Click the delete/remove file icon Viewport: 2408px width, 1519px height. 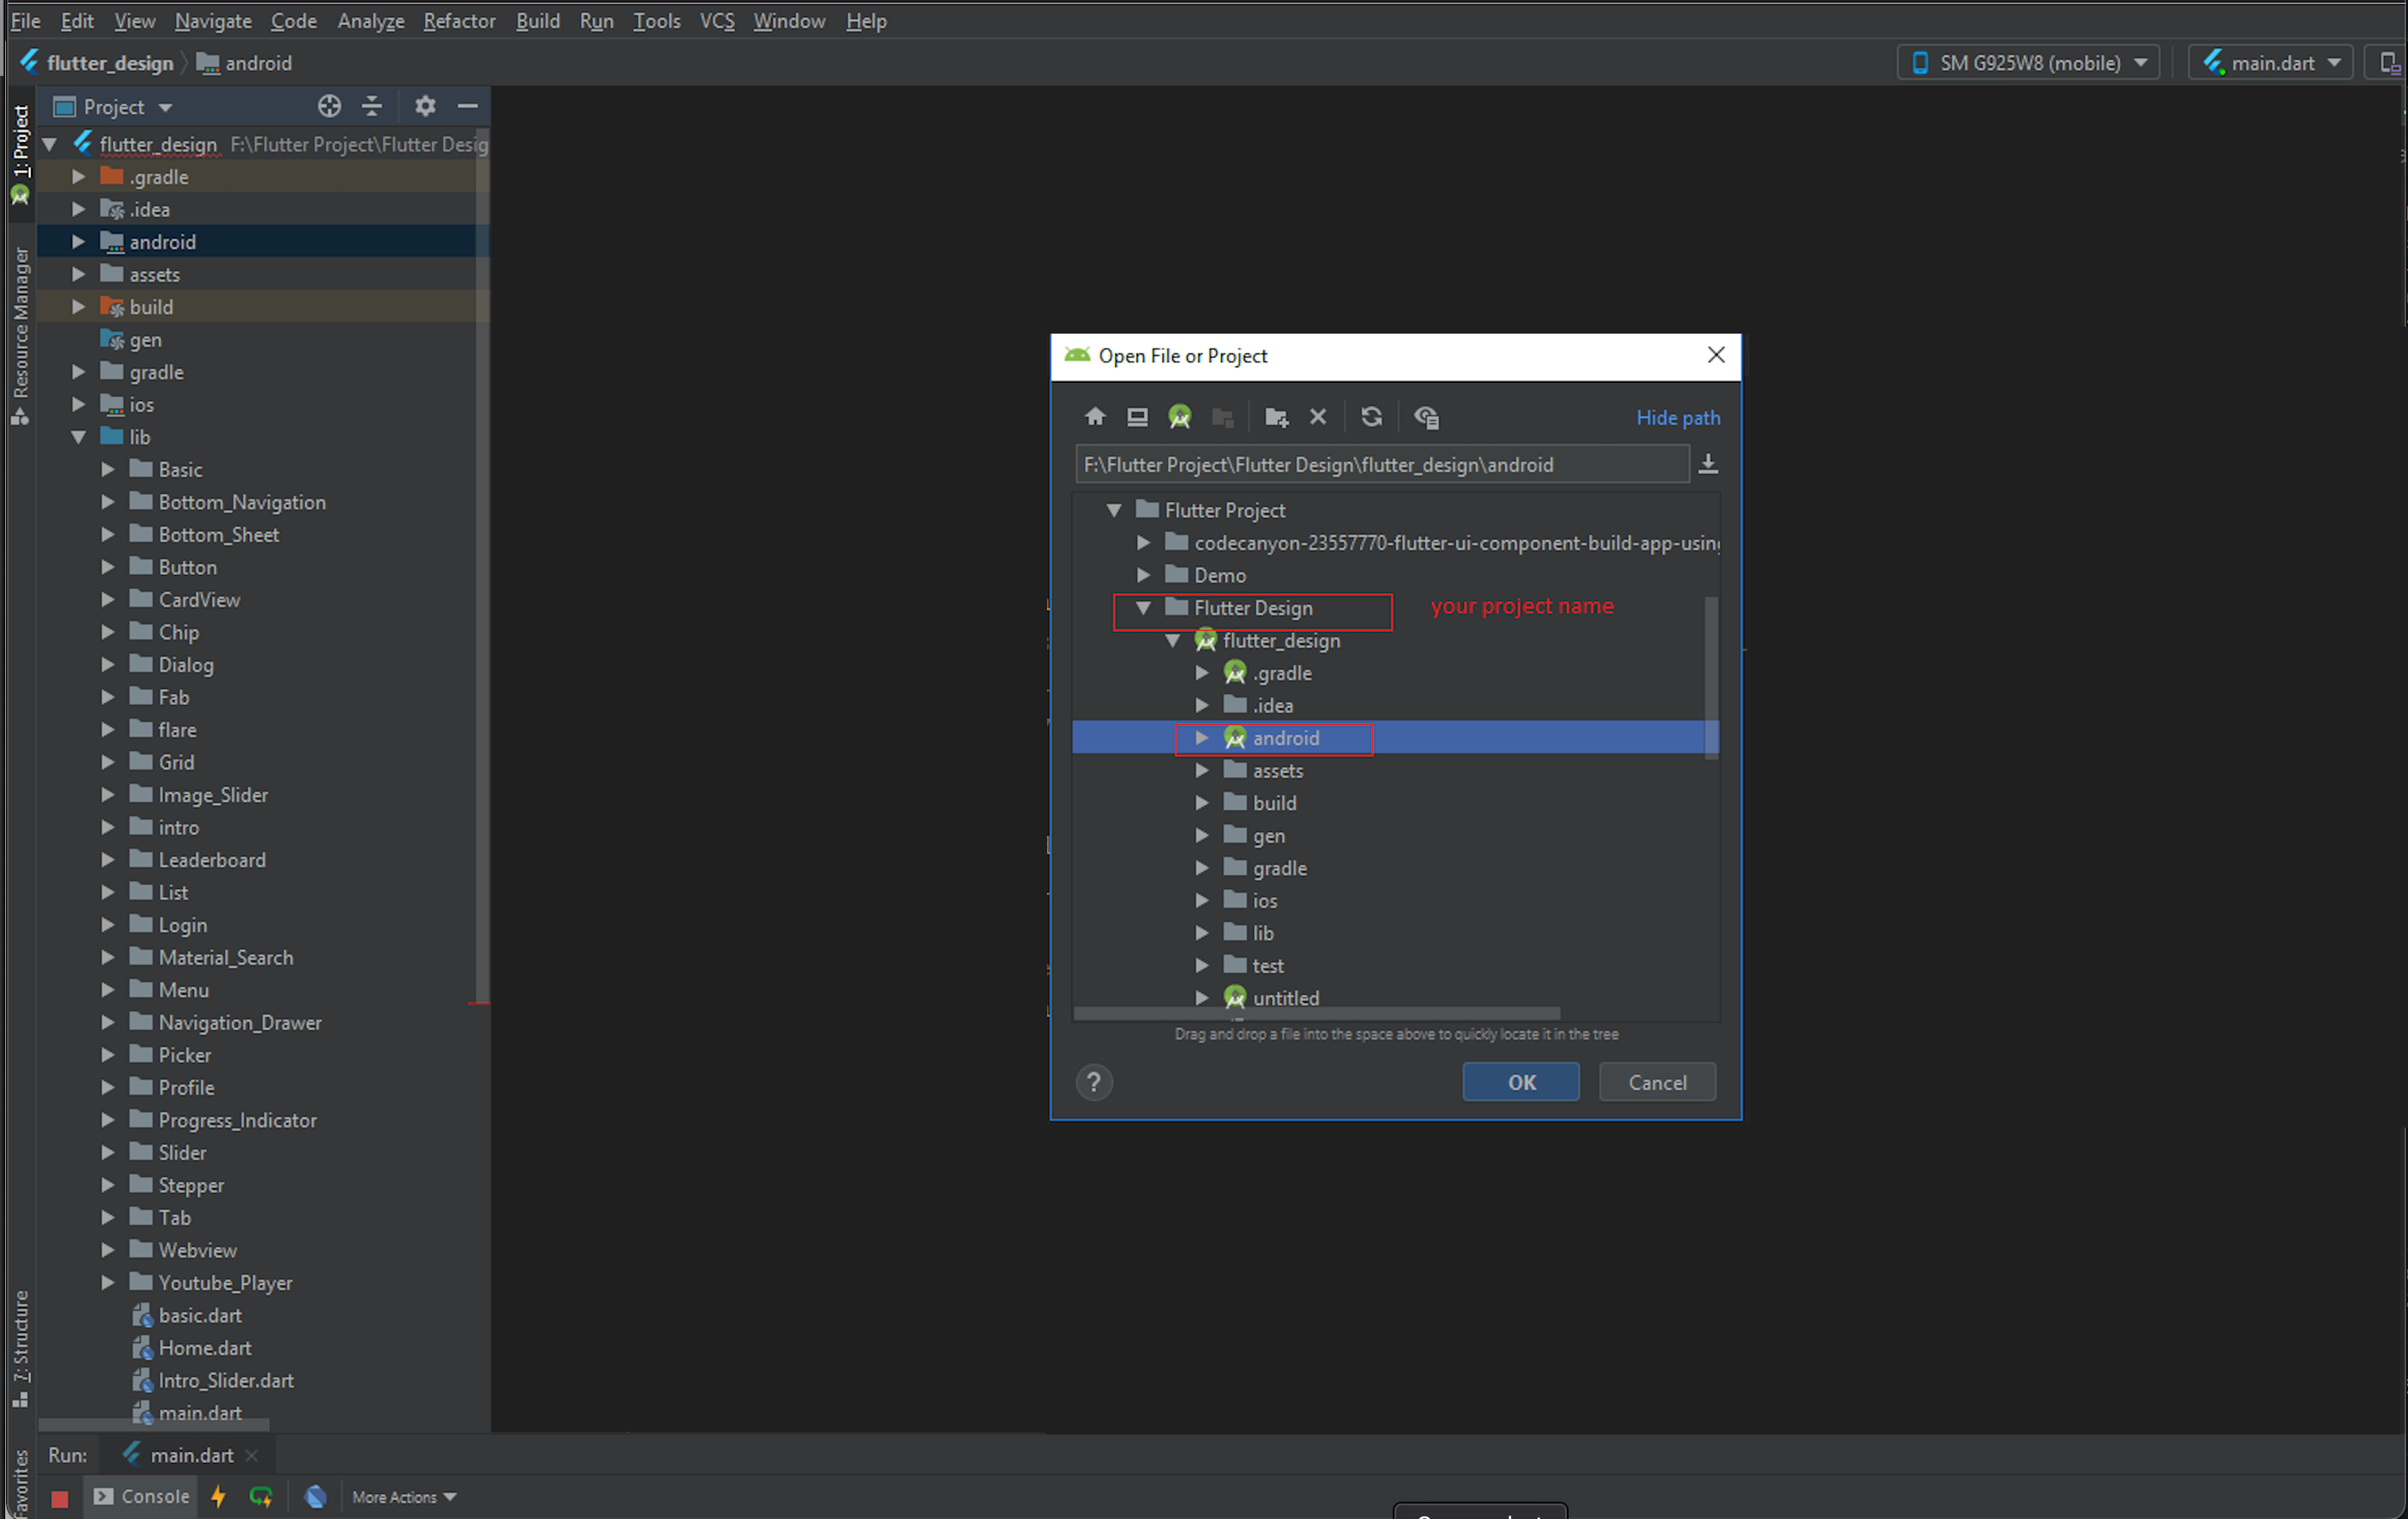tap(1319, 416)
